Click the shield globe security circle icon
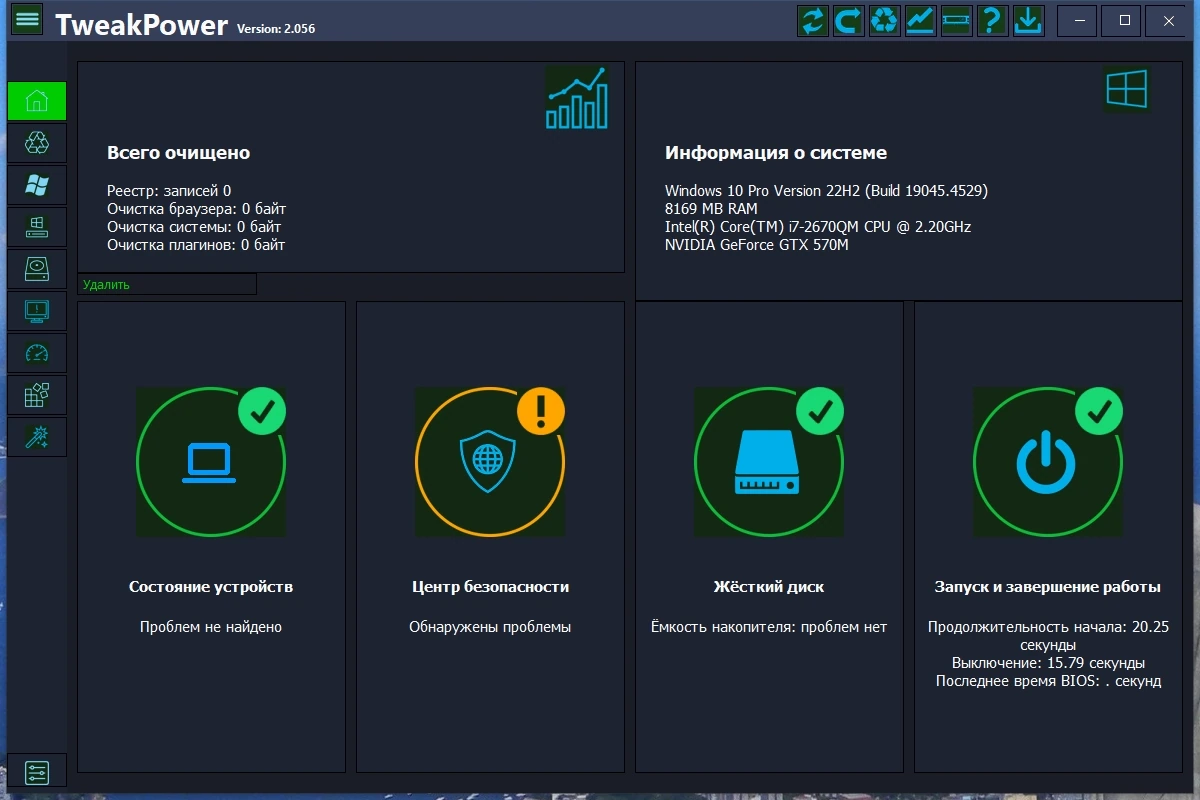Viewport: 1200px width, 800px height. 489,462
